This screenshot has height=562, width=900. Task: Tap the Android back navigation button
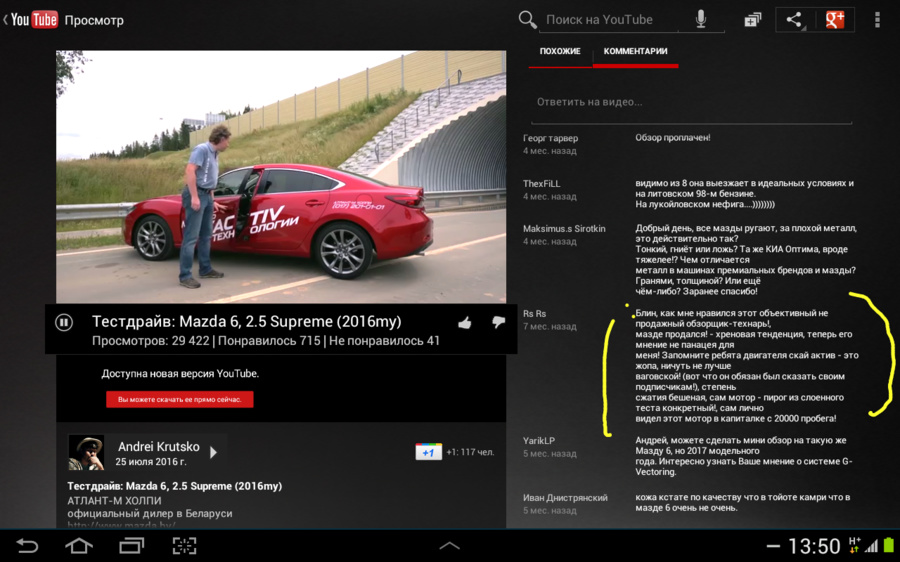(x=27, y=545)
